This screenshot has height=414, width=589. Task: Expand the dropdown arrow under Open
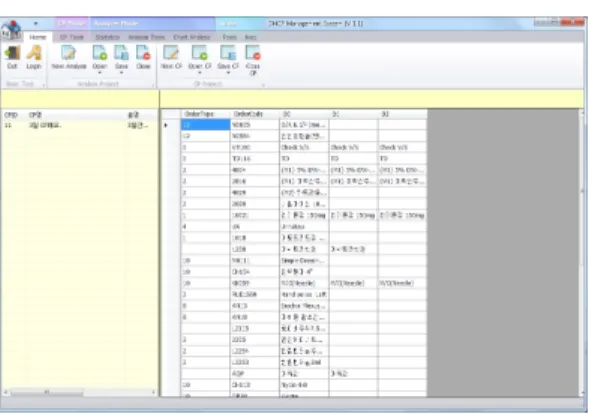pos(100,73)
